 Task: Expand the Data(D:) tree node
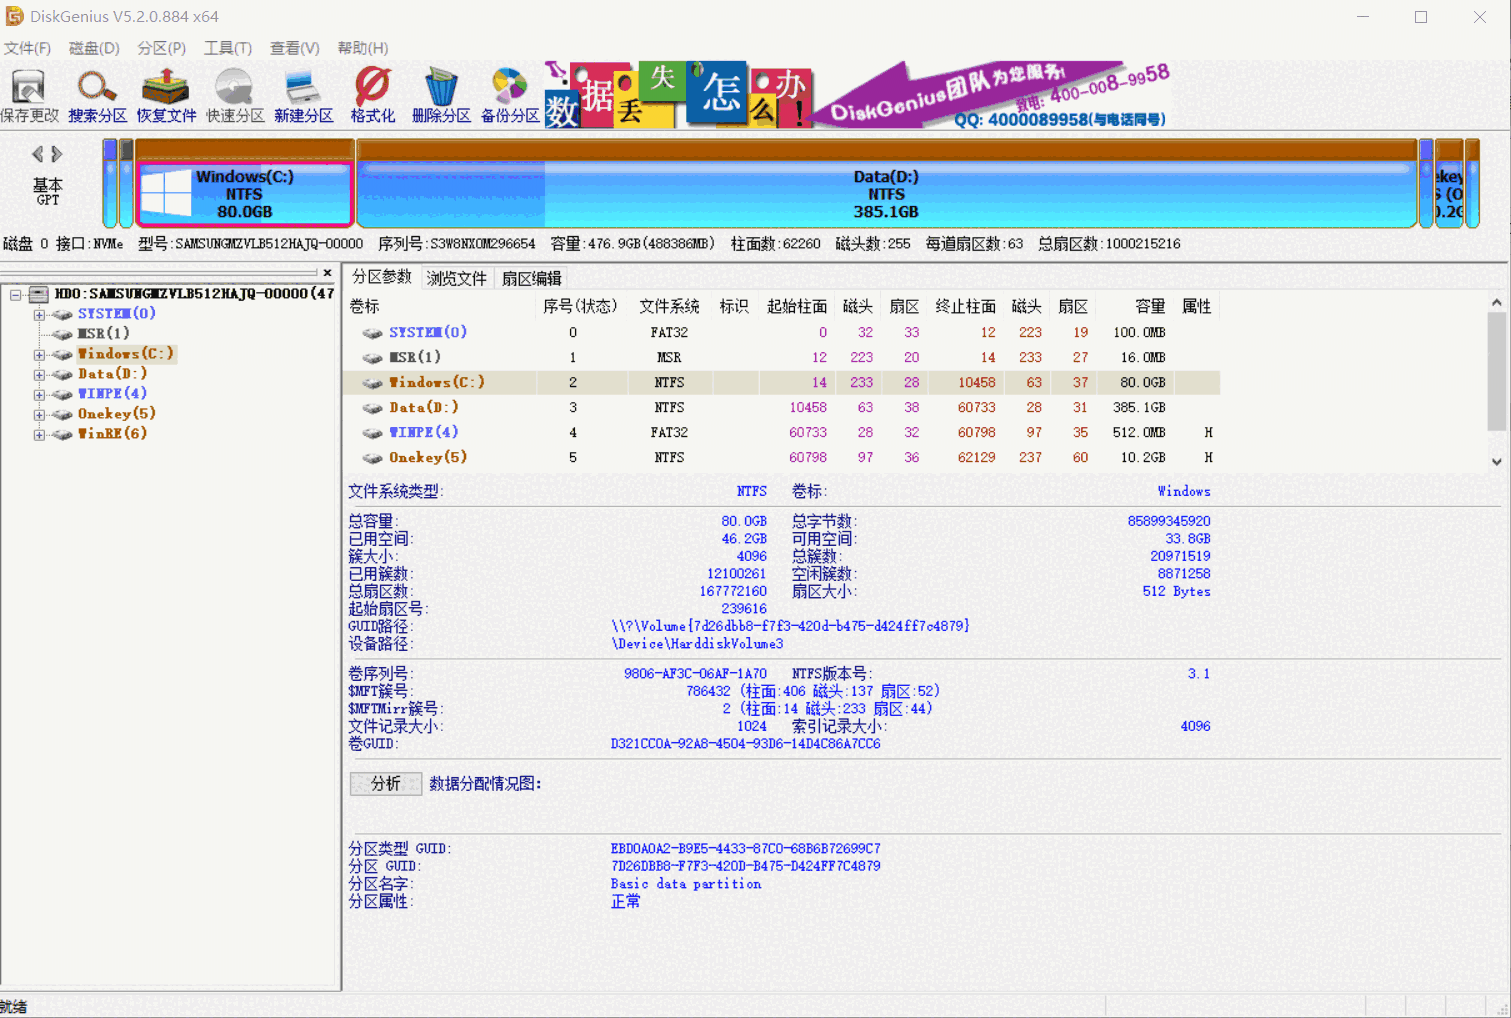pos(37,373)
